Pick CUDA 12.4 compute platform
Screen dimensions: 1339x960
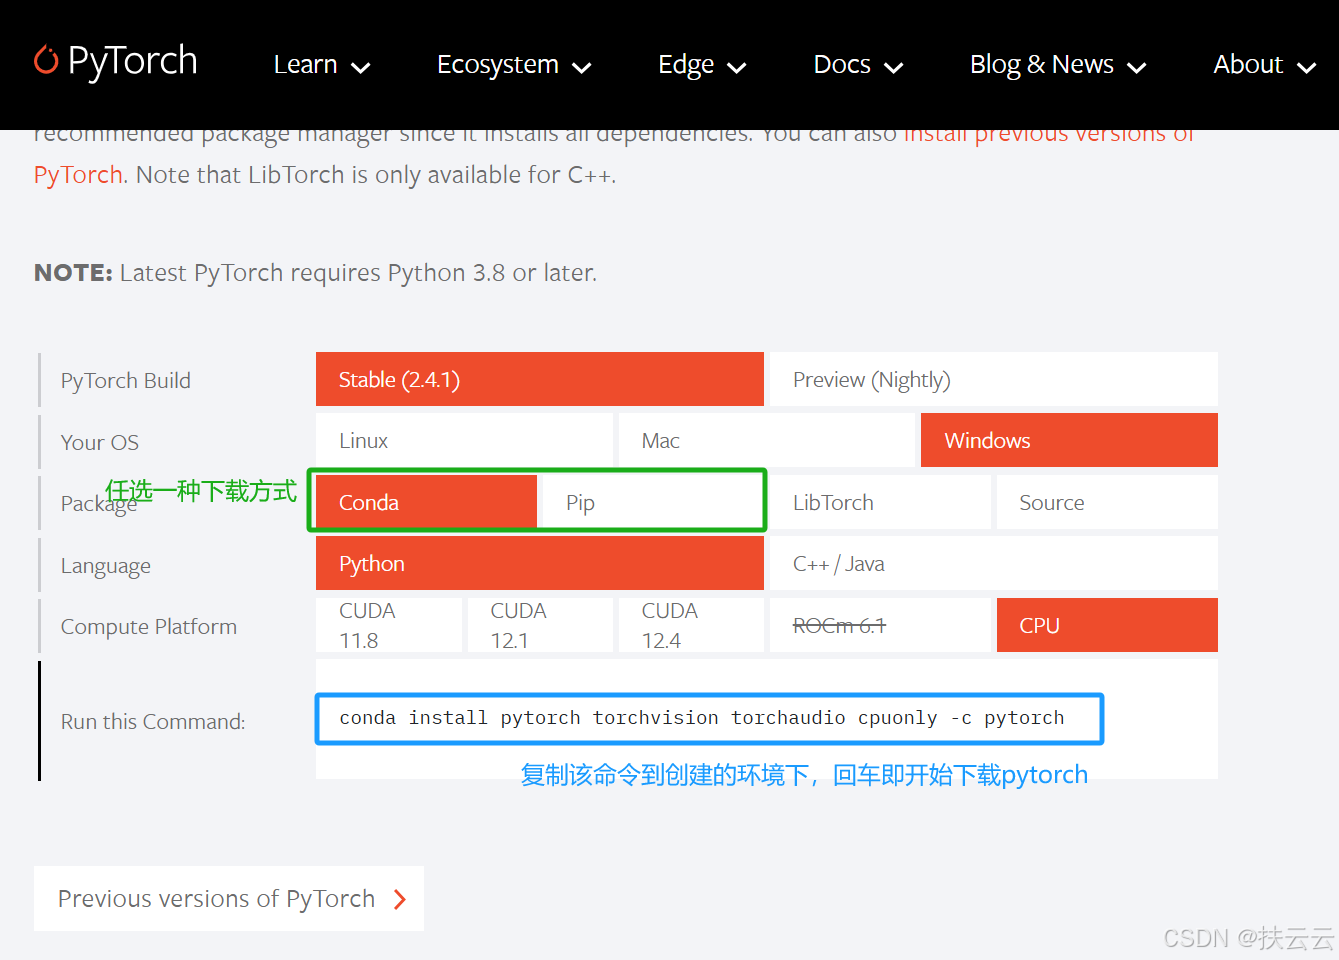pos(691,625)
